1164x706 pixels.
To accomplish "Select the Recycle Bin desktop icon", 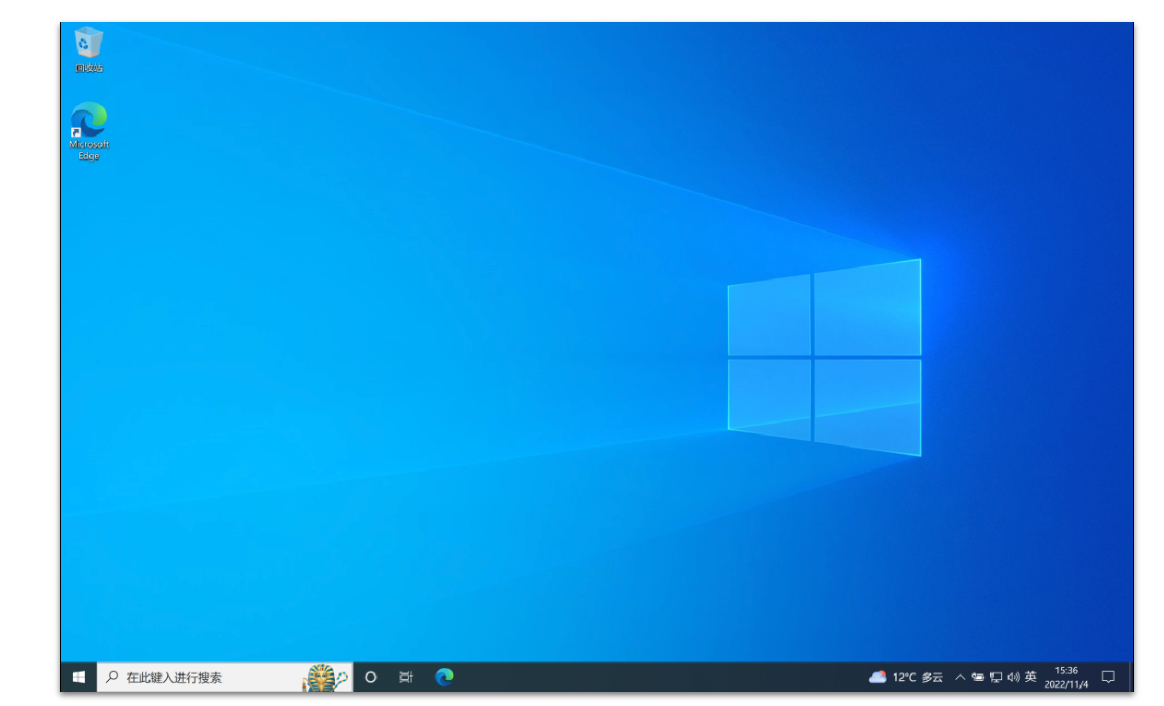I will (88, 49).
